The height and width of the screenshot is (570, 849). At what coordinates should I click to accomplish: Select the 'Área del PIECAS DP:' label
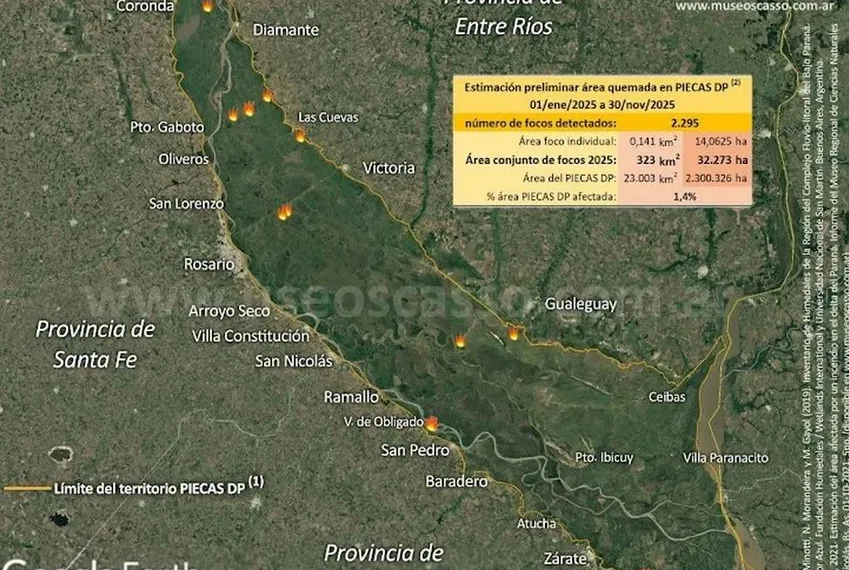(x=569, y=178)
